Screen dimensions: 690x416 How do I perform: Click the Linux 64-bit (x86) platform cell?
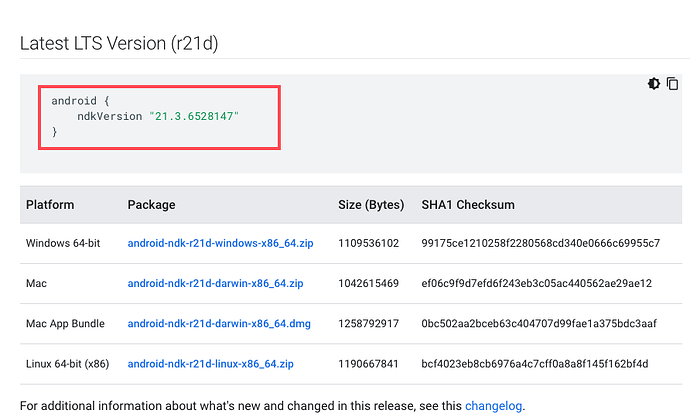pyautogui.click(x=67, y=364)
